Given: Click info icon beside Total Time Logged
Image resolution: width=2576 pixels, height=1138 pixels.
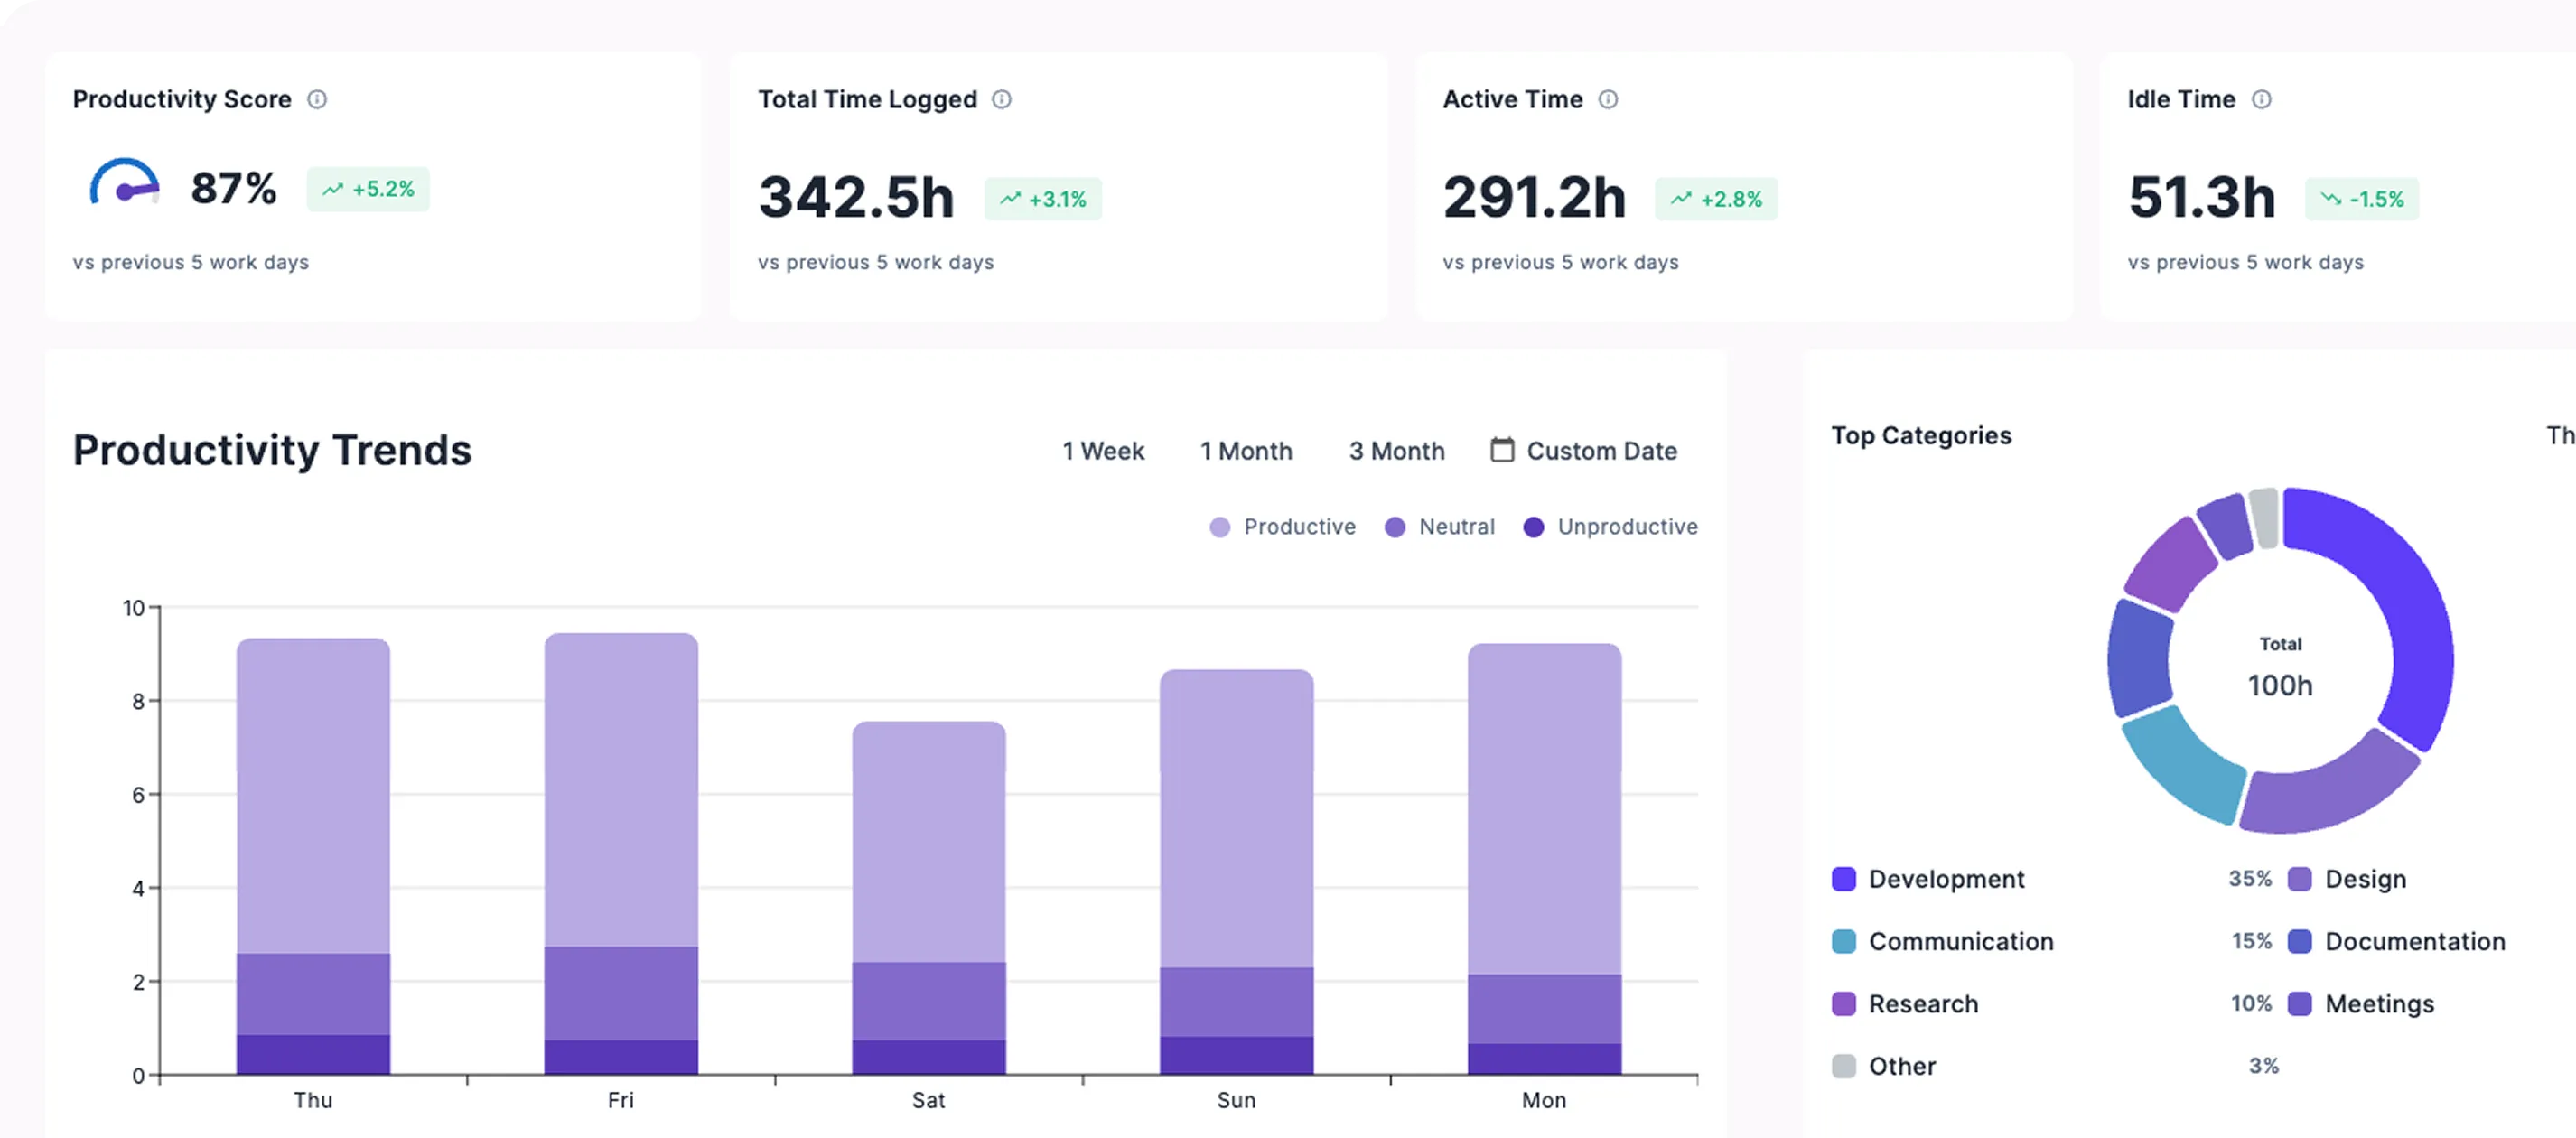Looking at the screenshot, I should pos(1001,99).
